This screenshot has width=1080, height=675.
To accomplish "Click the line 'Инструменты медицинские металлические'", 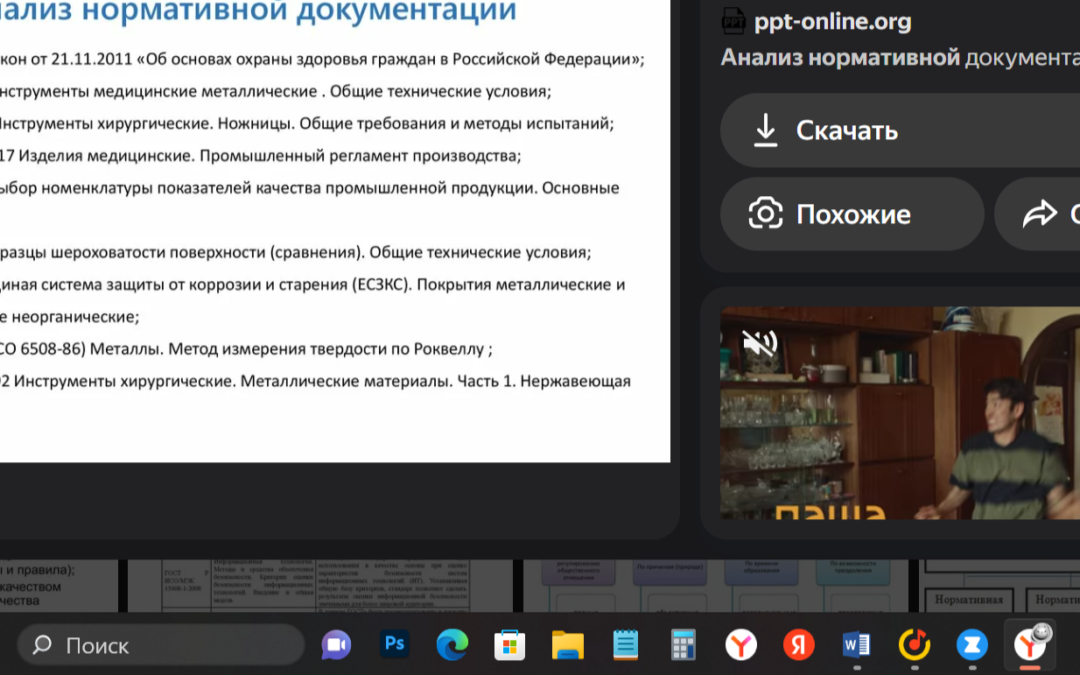I will 276,91.
